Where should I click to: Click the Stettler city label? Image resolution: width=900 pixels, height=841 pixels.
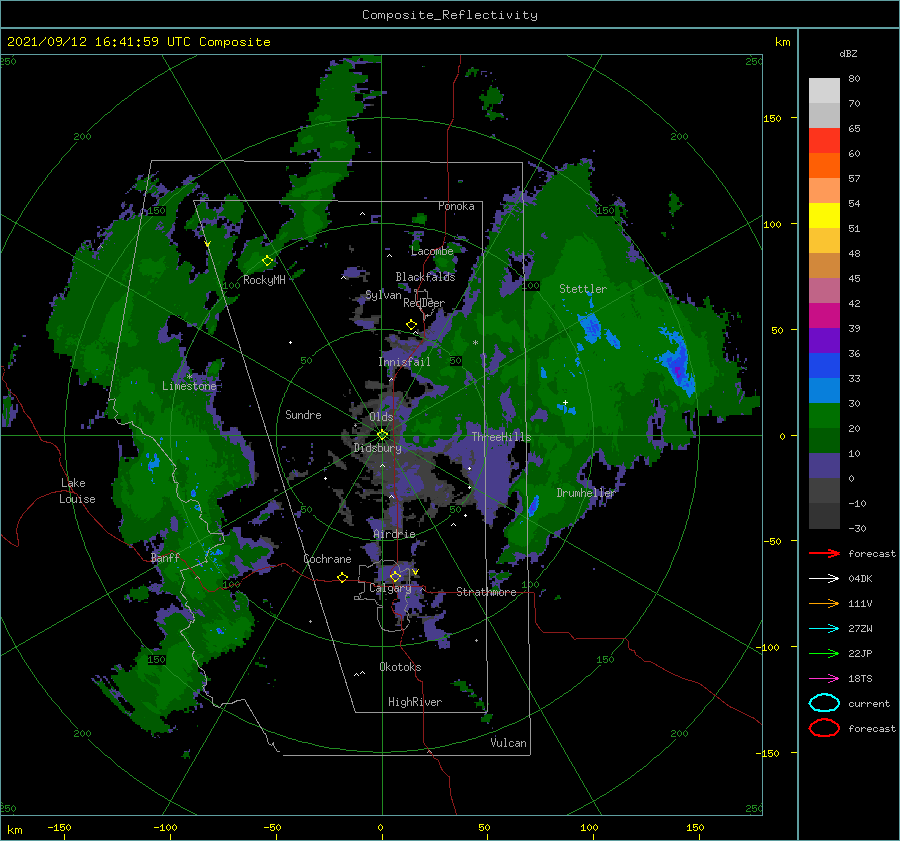click(583, 289)
